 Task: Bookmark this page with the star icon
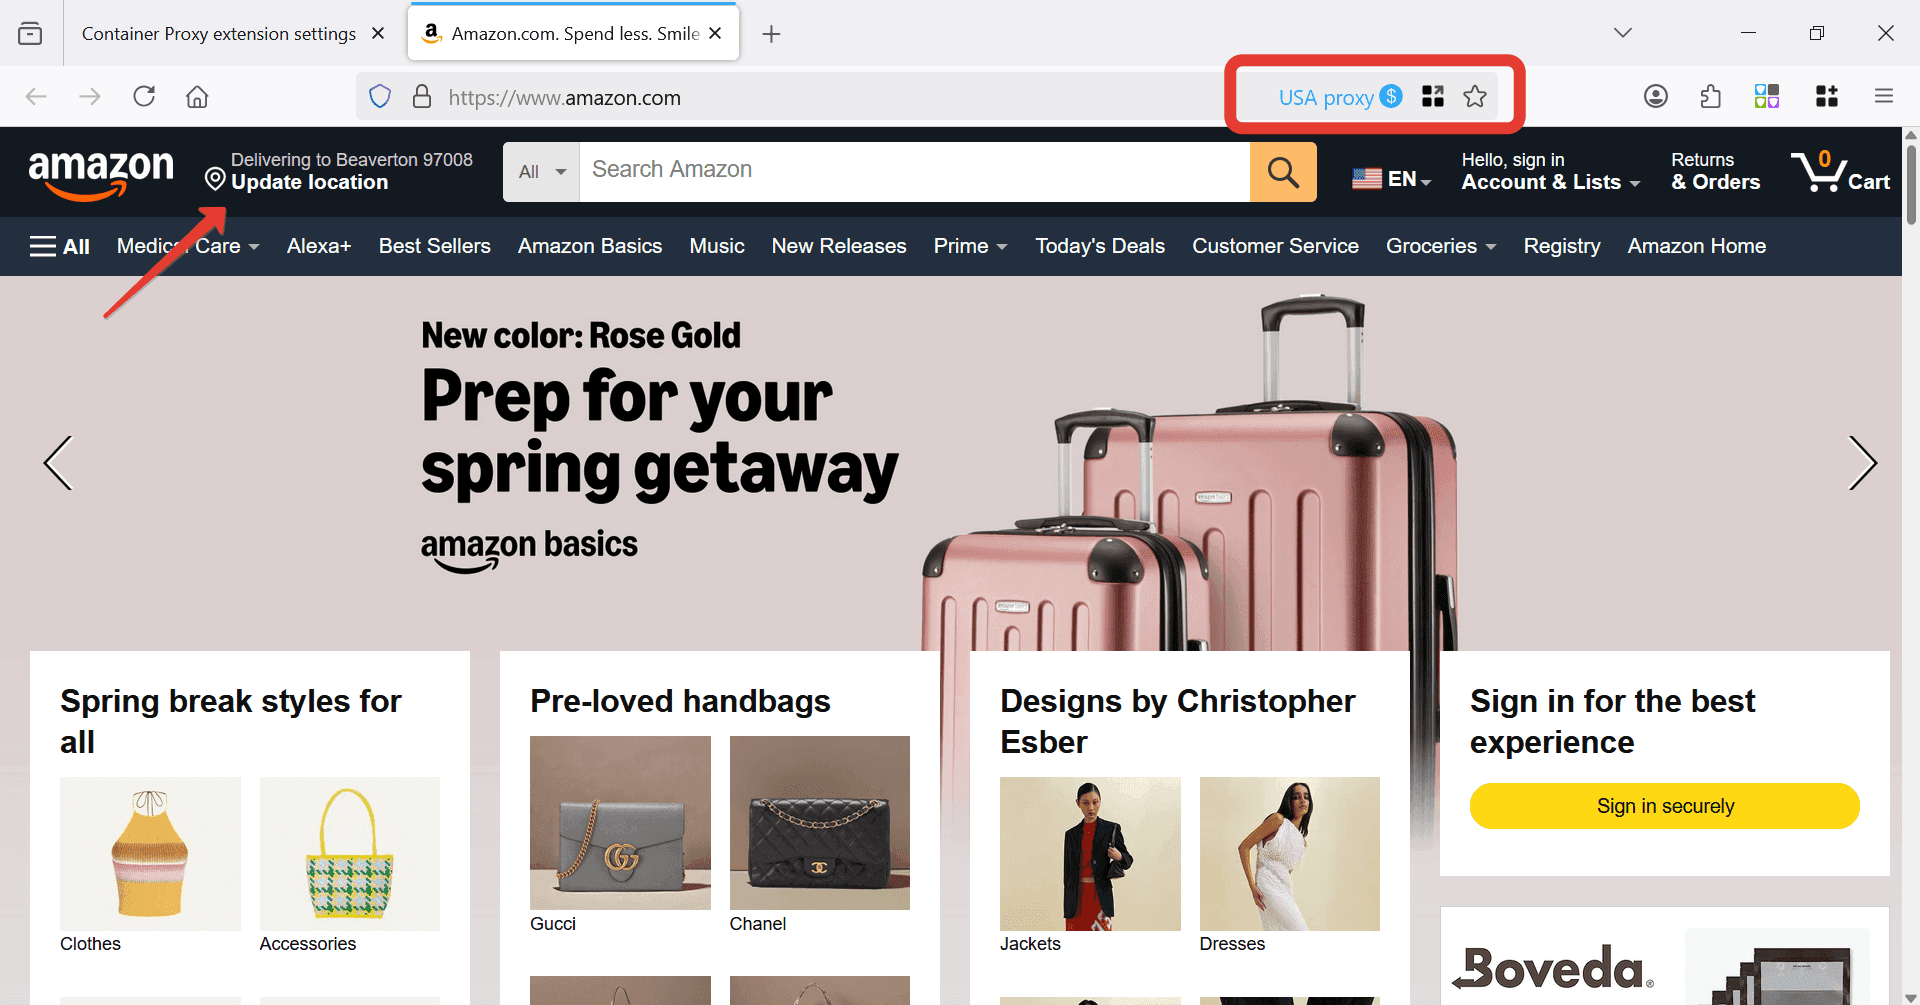[1475, 97]
